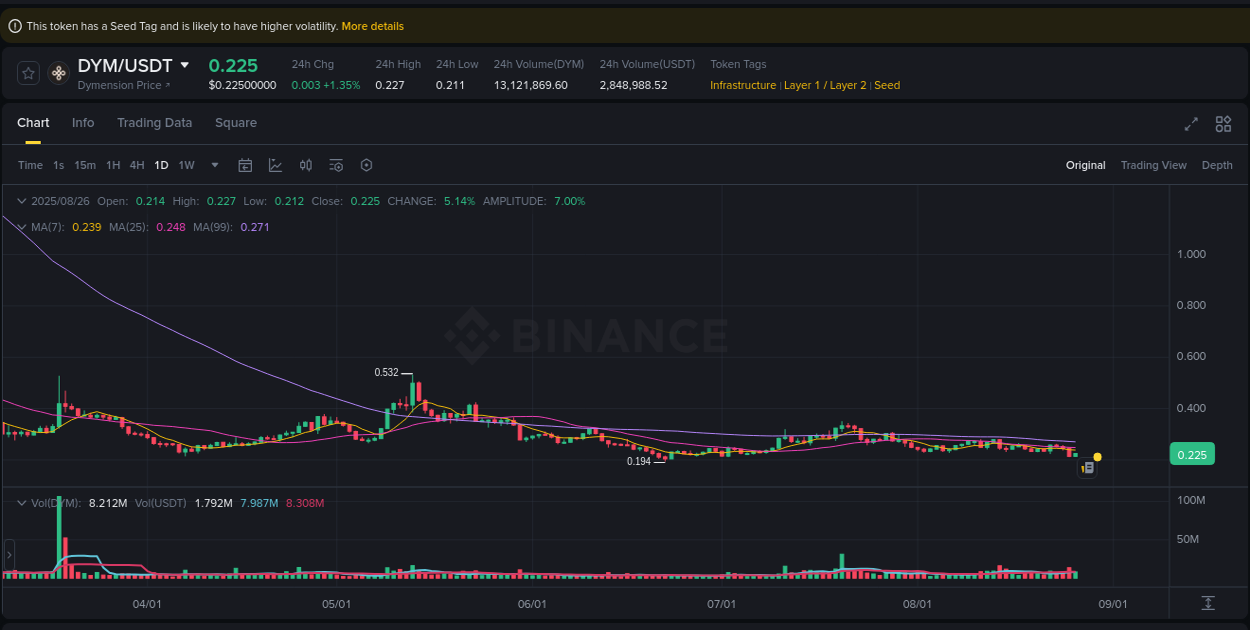The height and width of the screenshot is (630, 1250).
Task: Enter fullscreen via the diagonal arrows icon
Action: click(1190, 123)
